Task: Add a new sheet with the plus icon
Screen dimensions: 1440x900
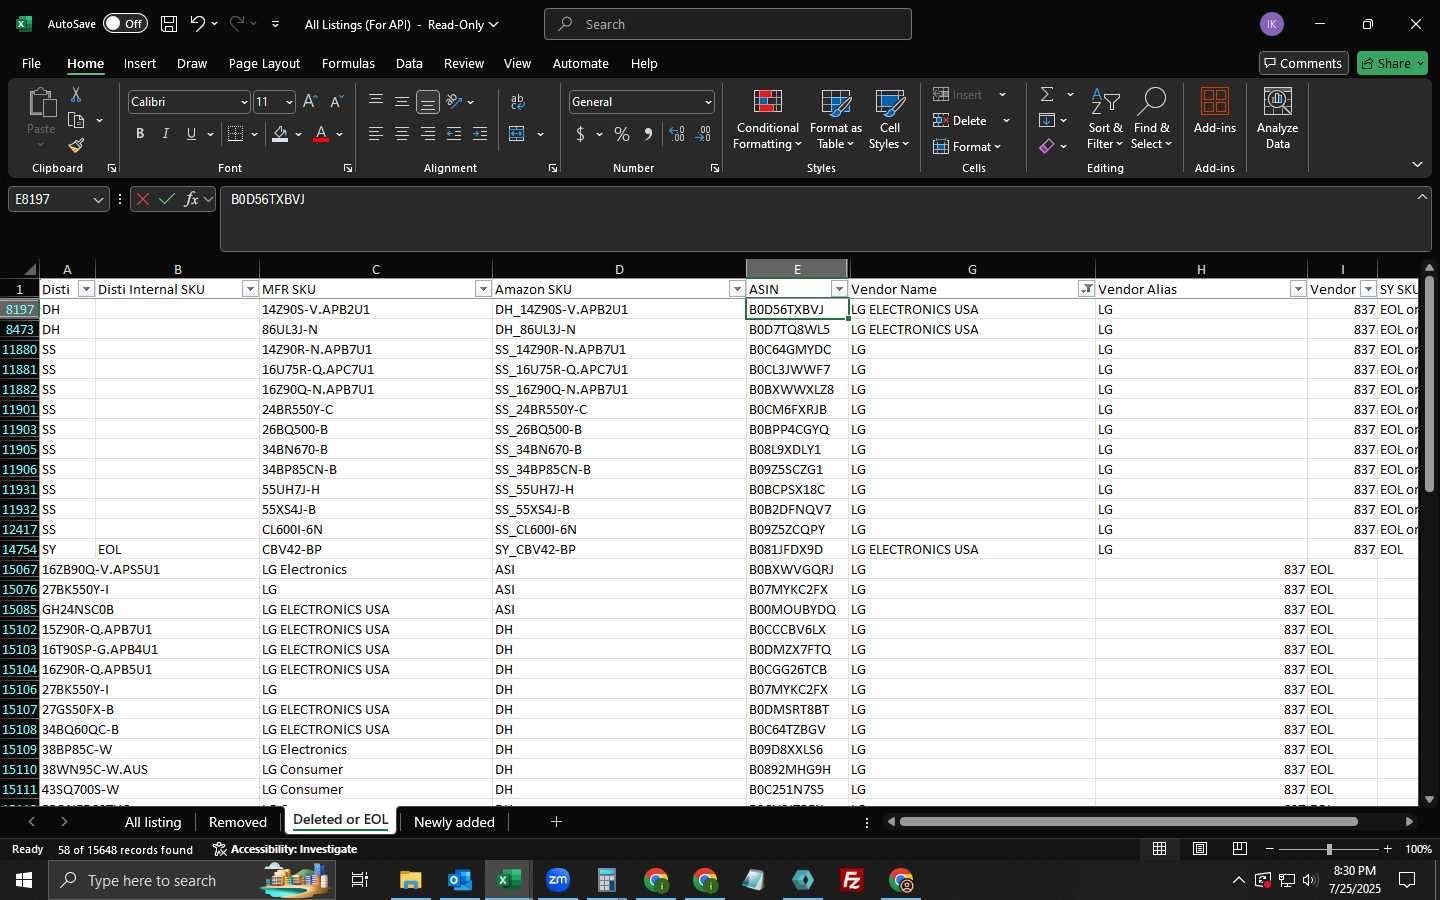Action: pyautogui.click(x=556, y=822)
